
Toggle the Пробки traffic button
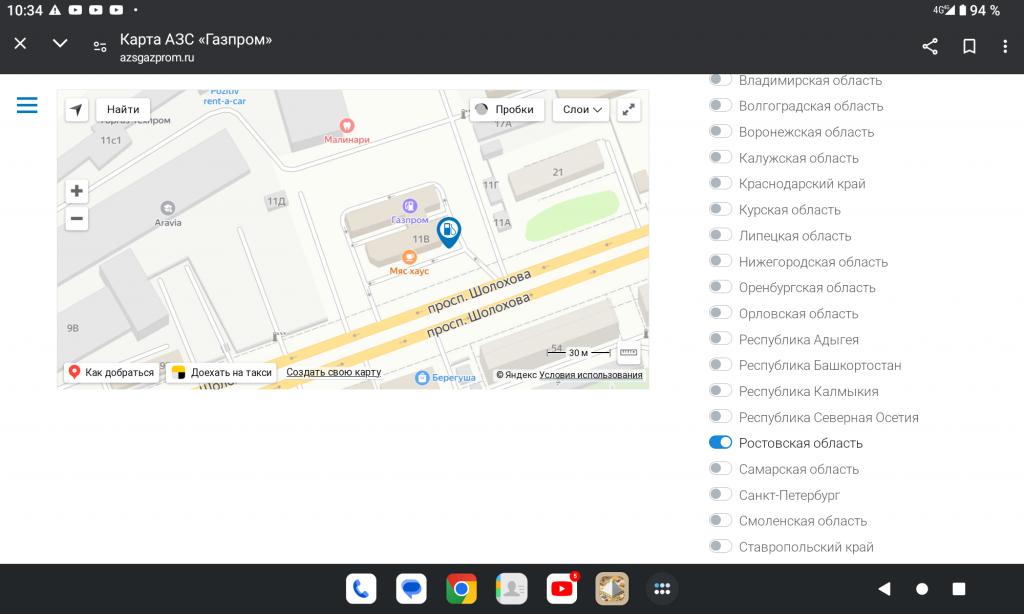pos(507,109)
